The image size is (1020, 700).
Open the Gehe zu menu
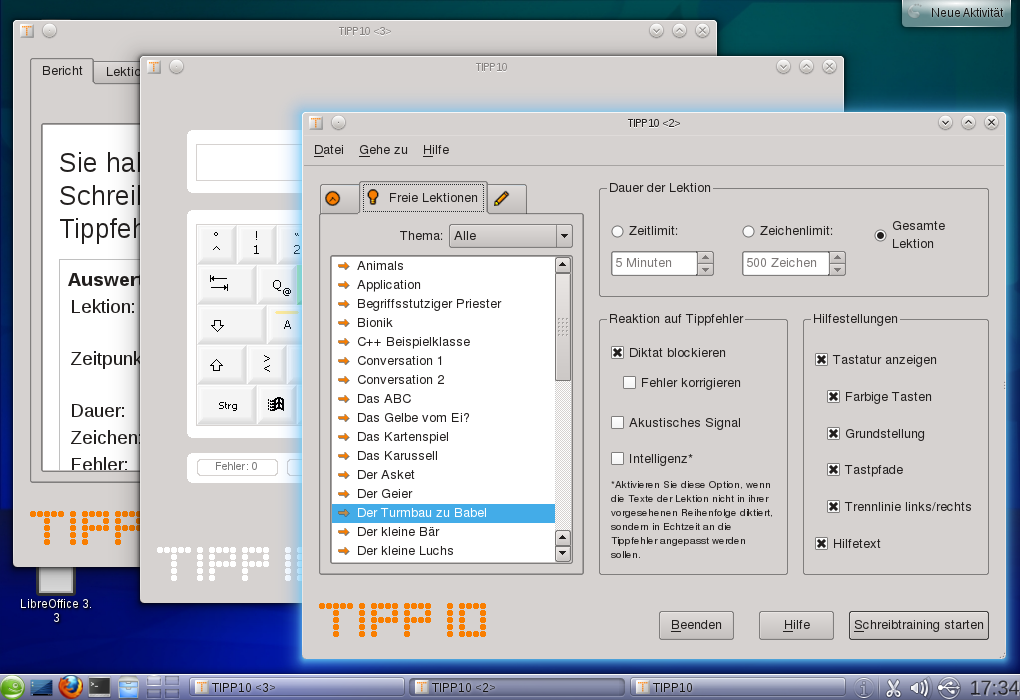point(383,150)
